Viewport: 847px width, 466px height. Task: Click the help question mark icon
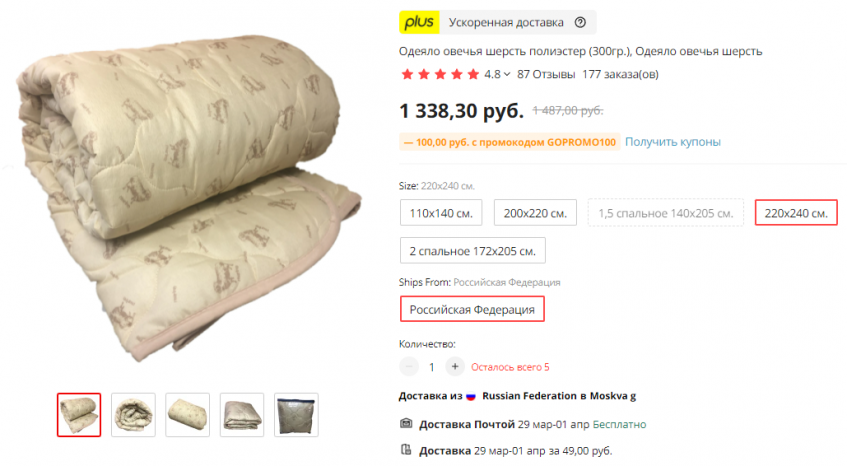pyautogui.click(x=580, y=22)
